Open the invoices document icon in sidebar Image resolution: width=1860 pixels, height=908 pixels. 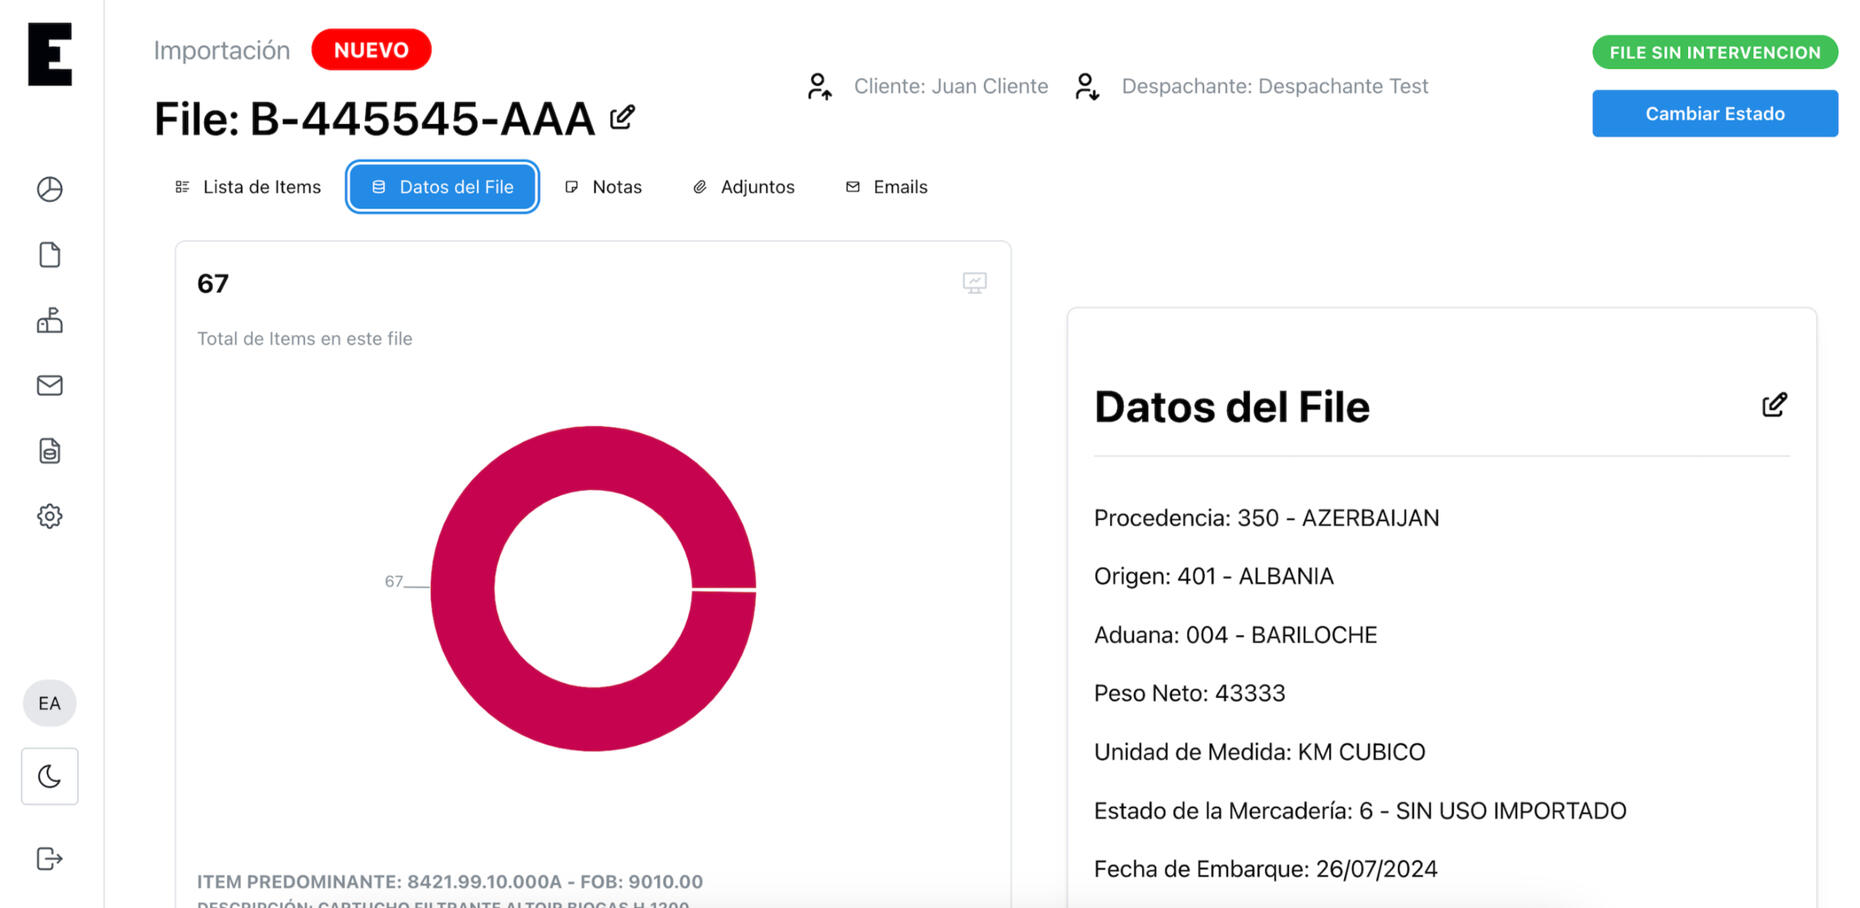(49, 451)
